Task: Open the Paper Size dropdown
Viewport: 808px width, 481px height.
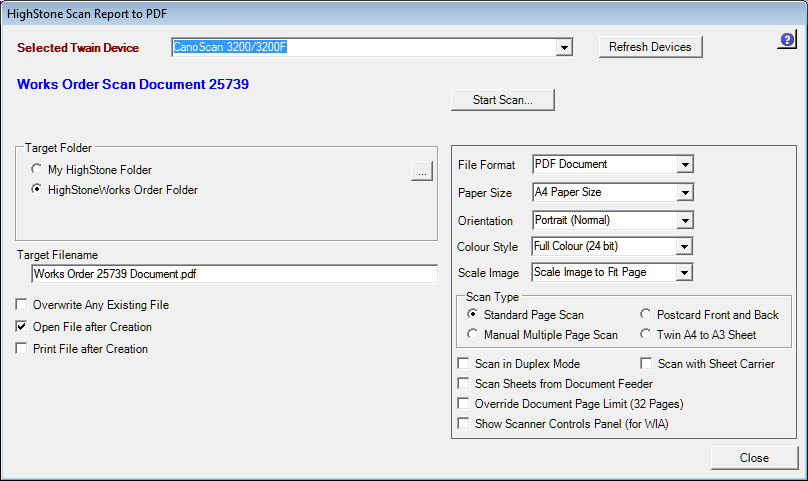Action: 685,192
